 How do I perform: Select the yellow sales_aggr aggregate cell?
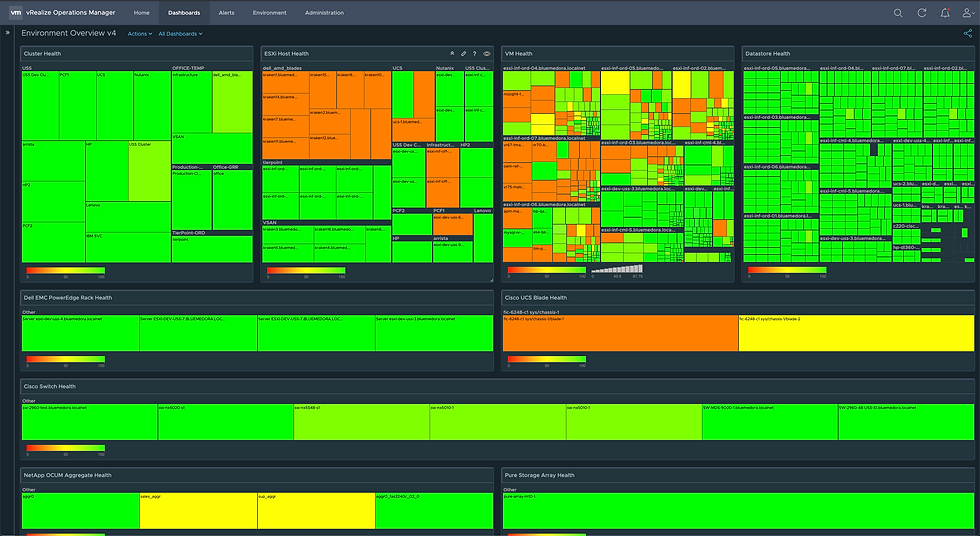tap(198, 511)
